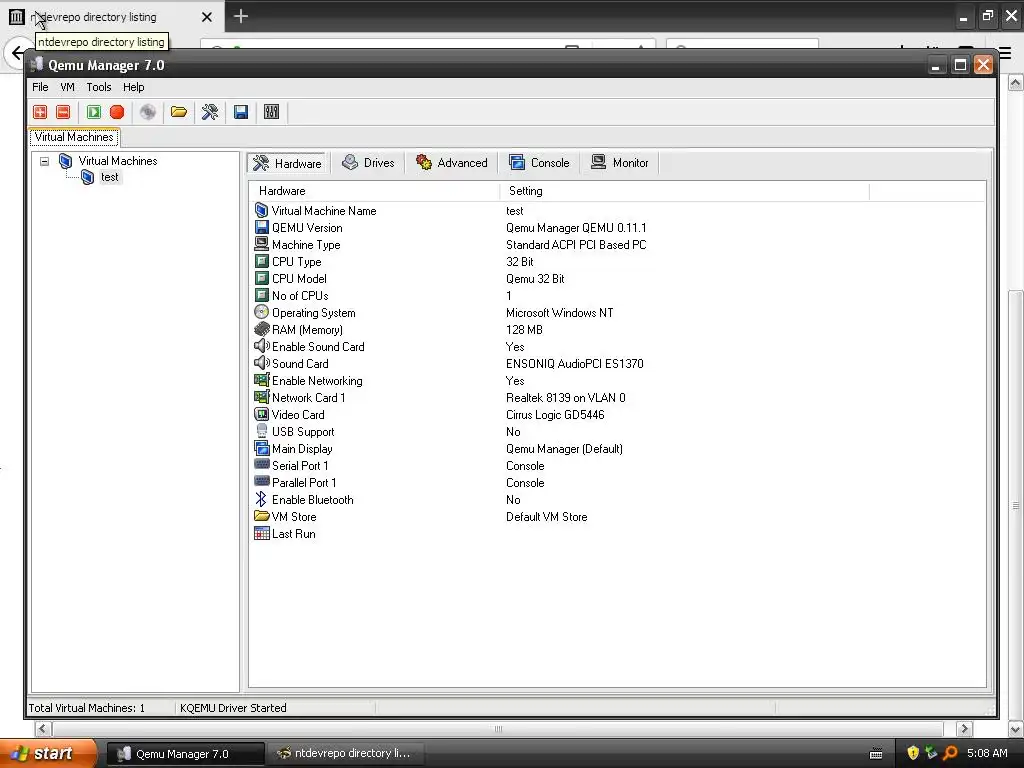Click the CPU Model chip icon
This screenshot has width=1024, height=768.
point(261,278)
